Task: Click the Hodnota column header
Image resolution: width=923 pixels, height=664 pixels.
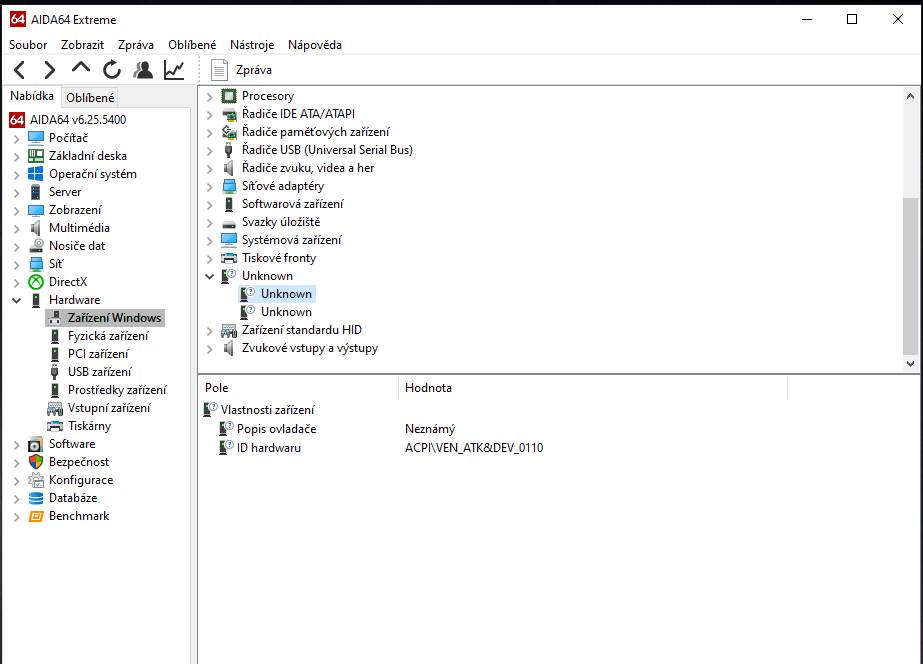Action: 593,388
